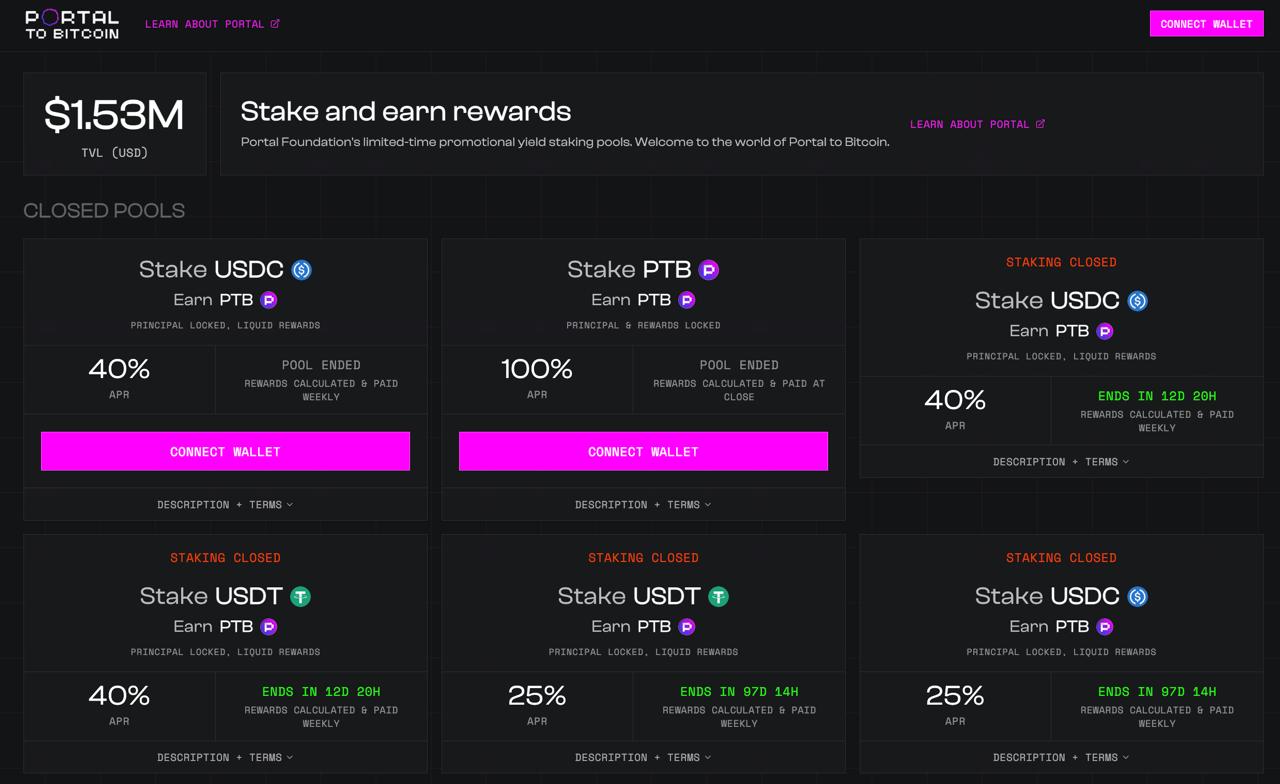Screen dimensions: 1280x784
Task: Expand Description + Terms of the top-right USDC pool
Action: coord(1061,462)
